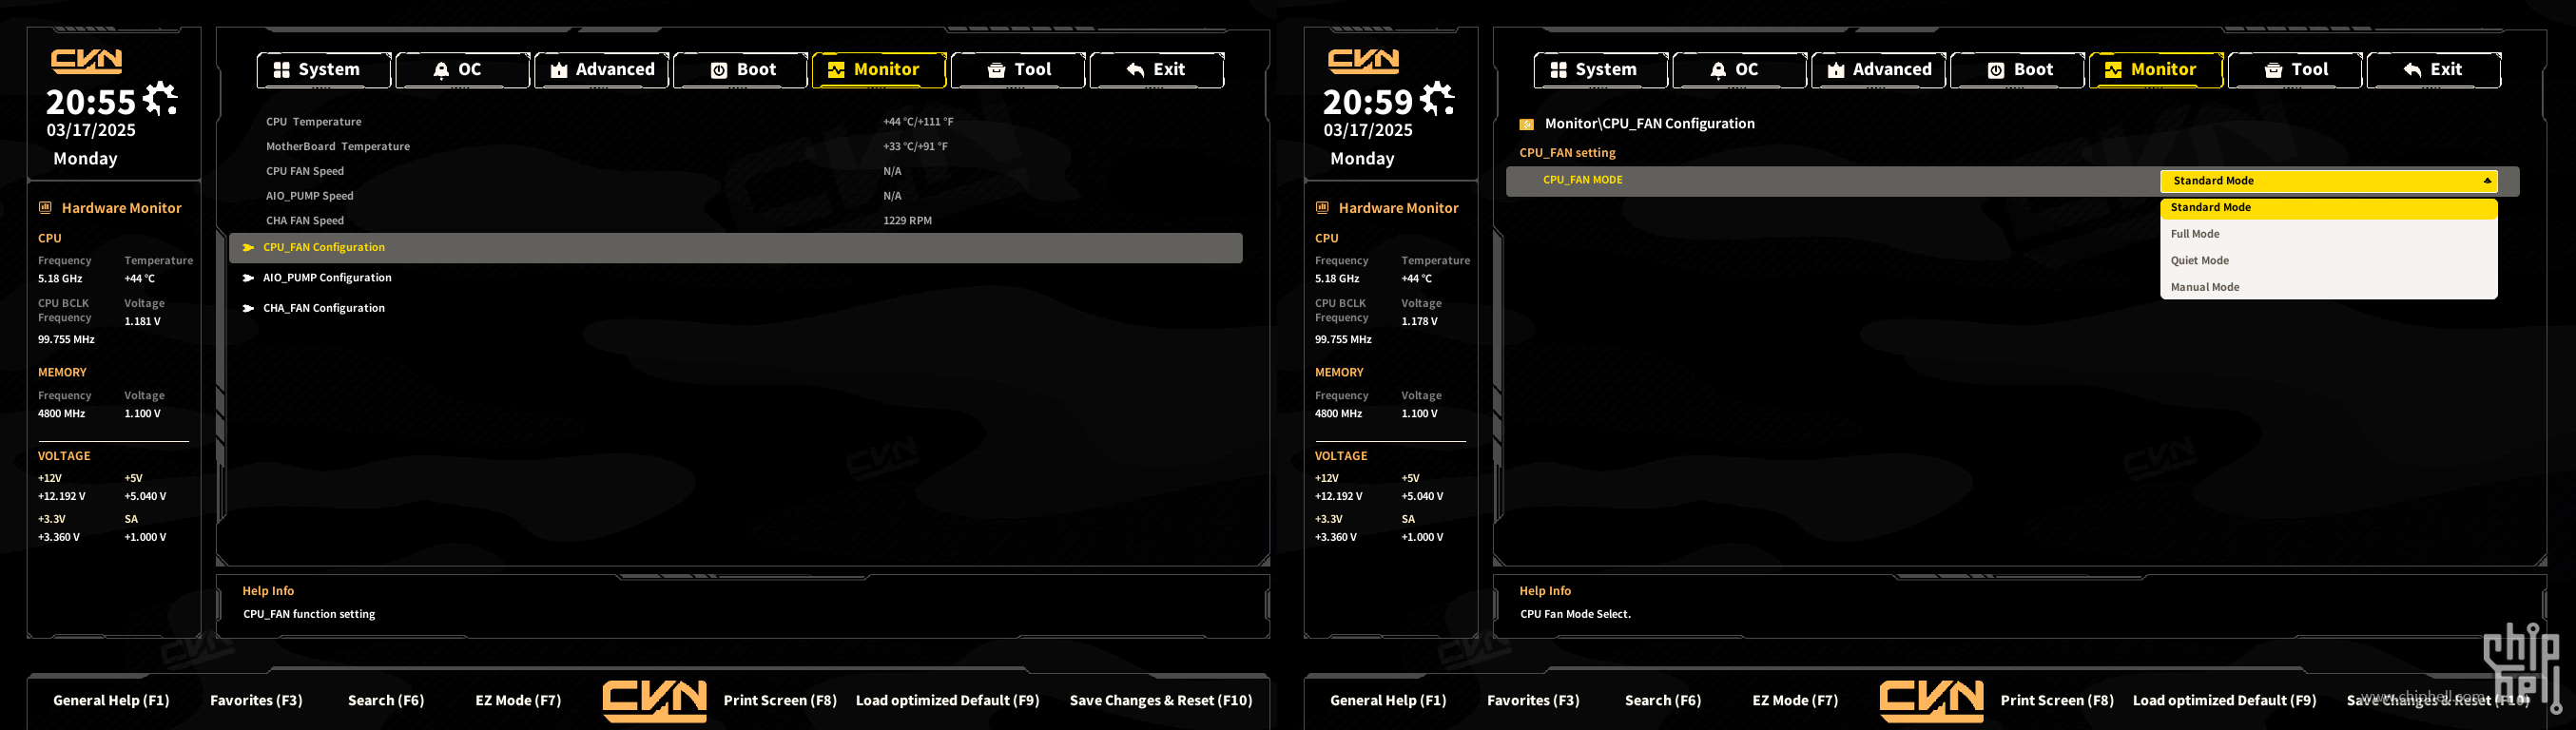Click the +44 °C/+111 °F temperature value
Viewport: 2576px width, 730px height.
pos(918,122)
